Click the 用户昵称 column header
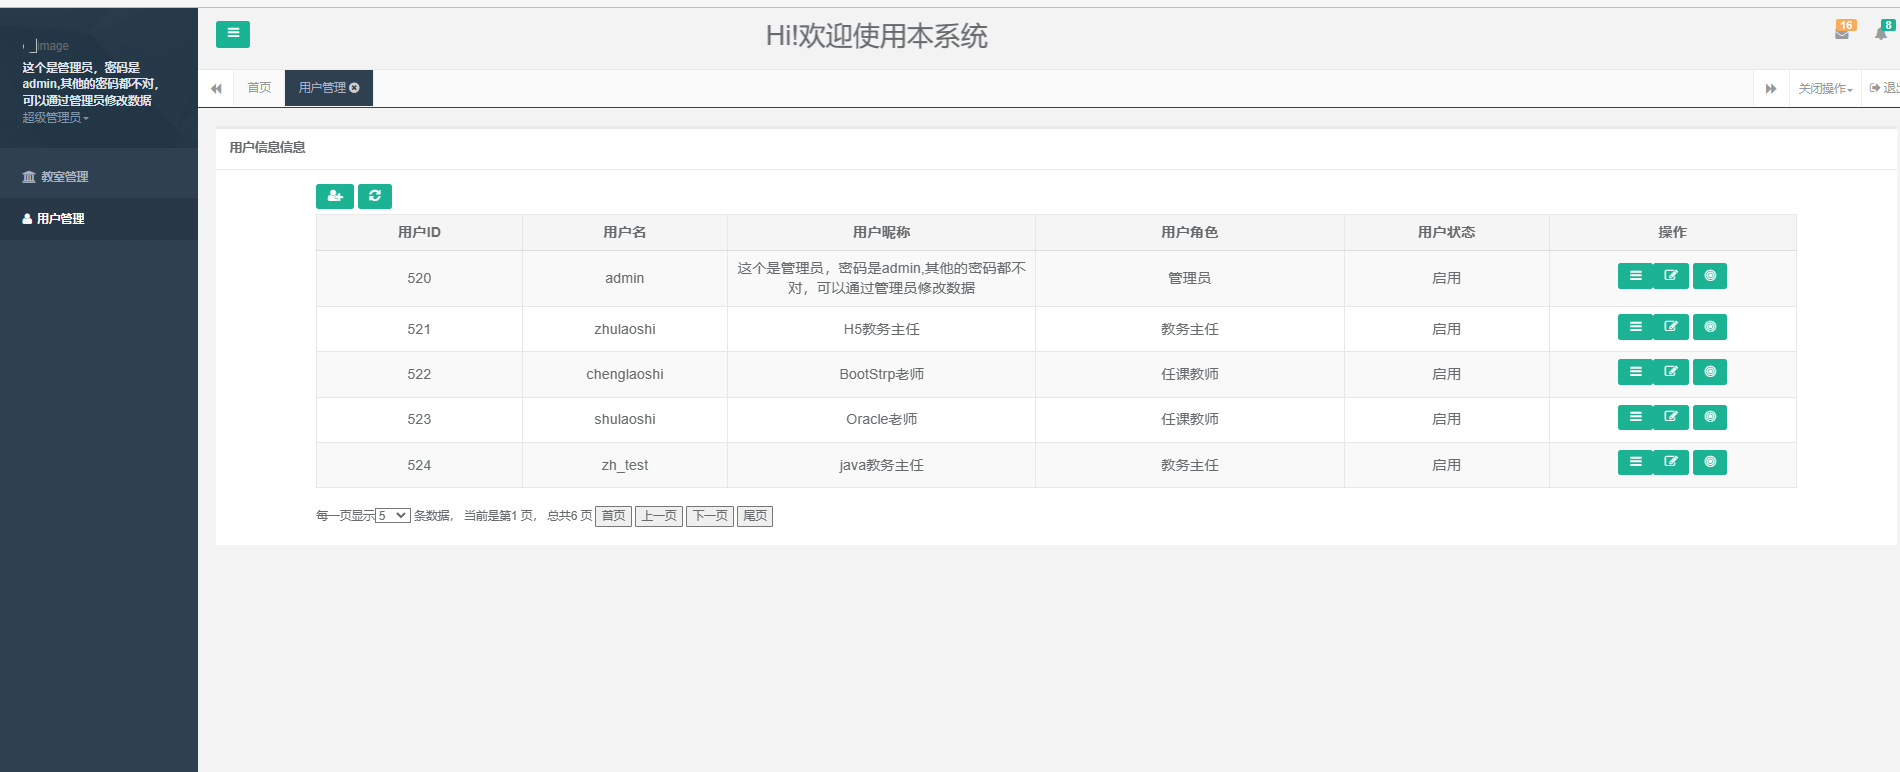Viewport: 1900px width, 772px height. (x=881, y=232)
